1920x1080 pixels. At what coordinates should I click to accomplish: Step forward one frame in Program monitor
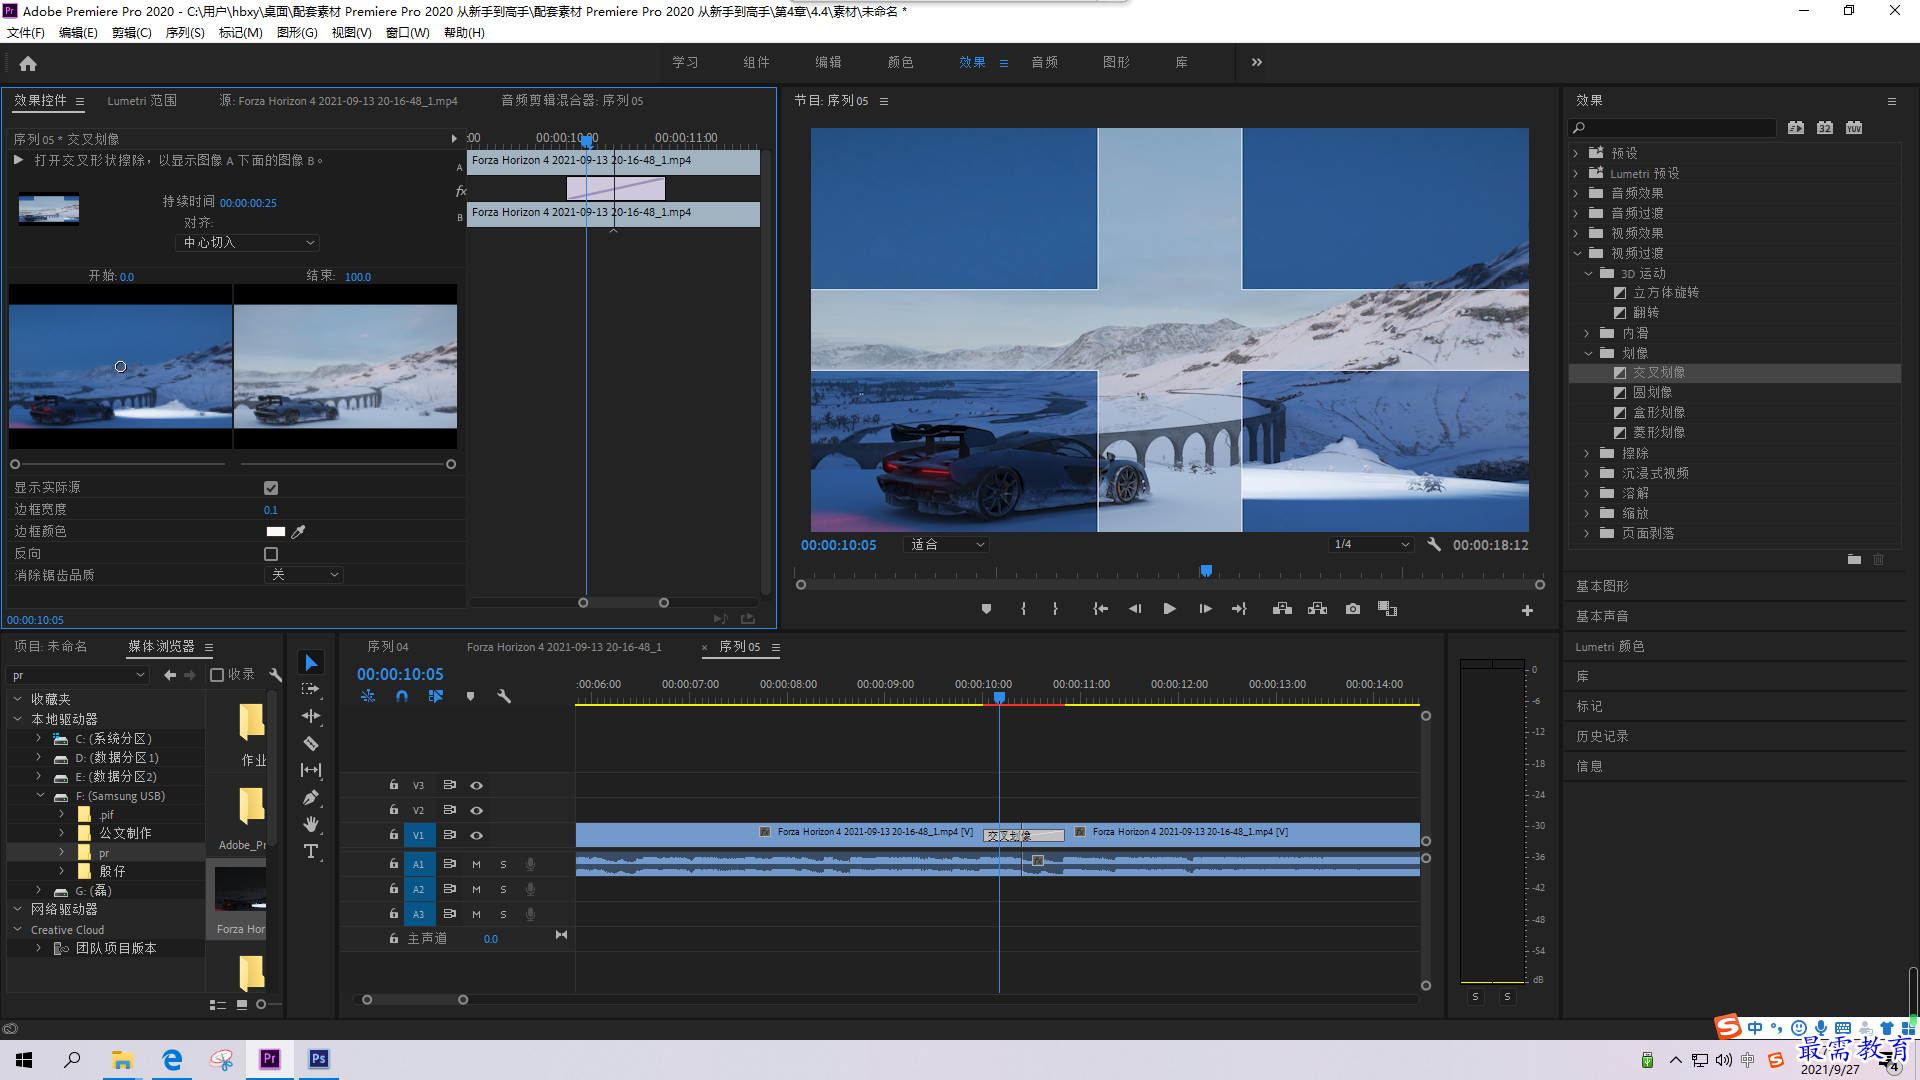(1205, 609)
